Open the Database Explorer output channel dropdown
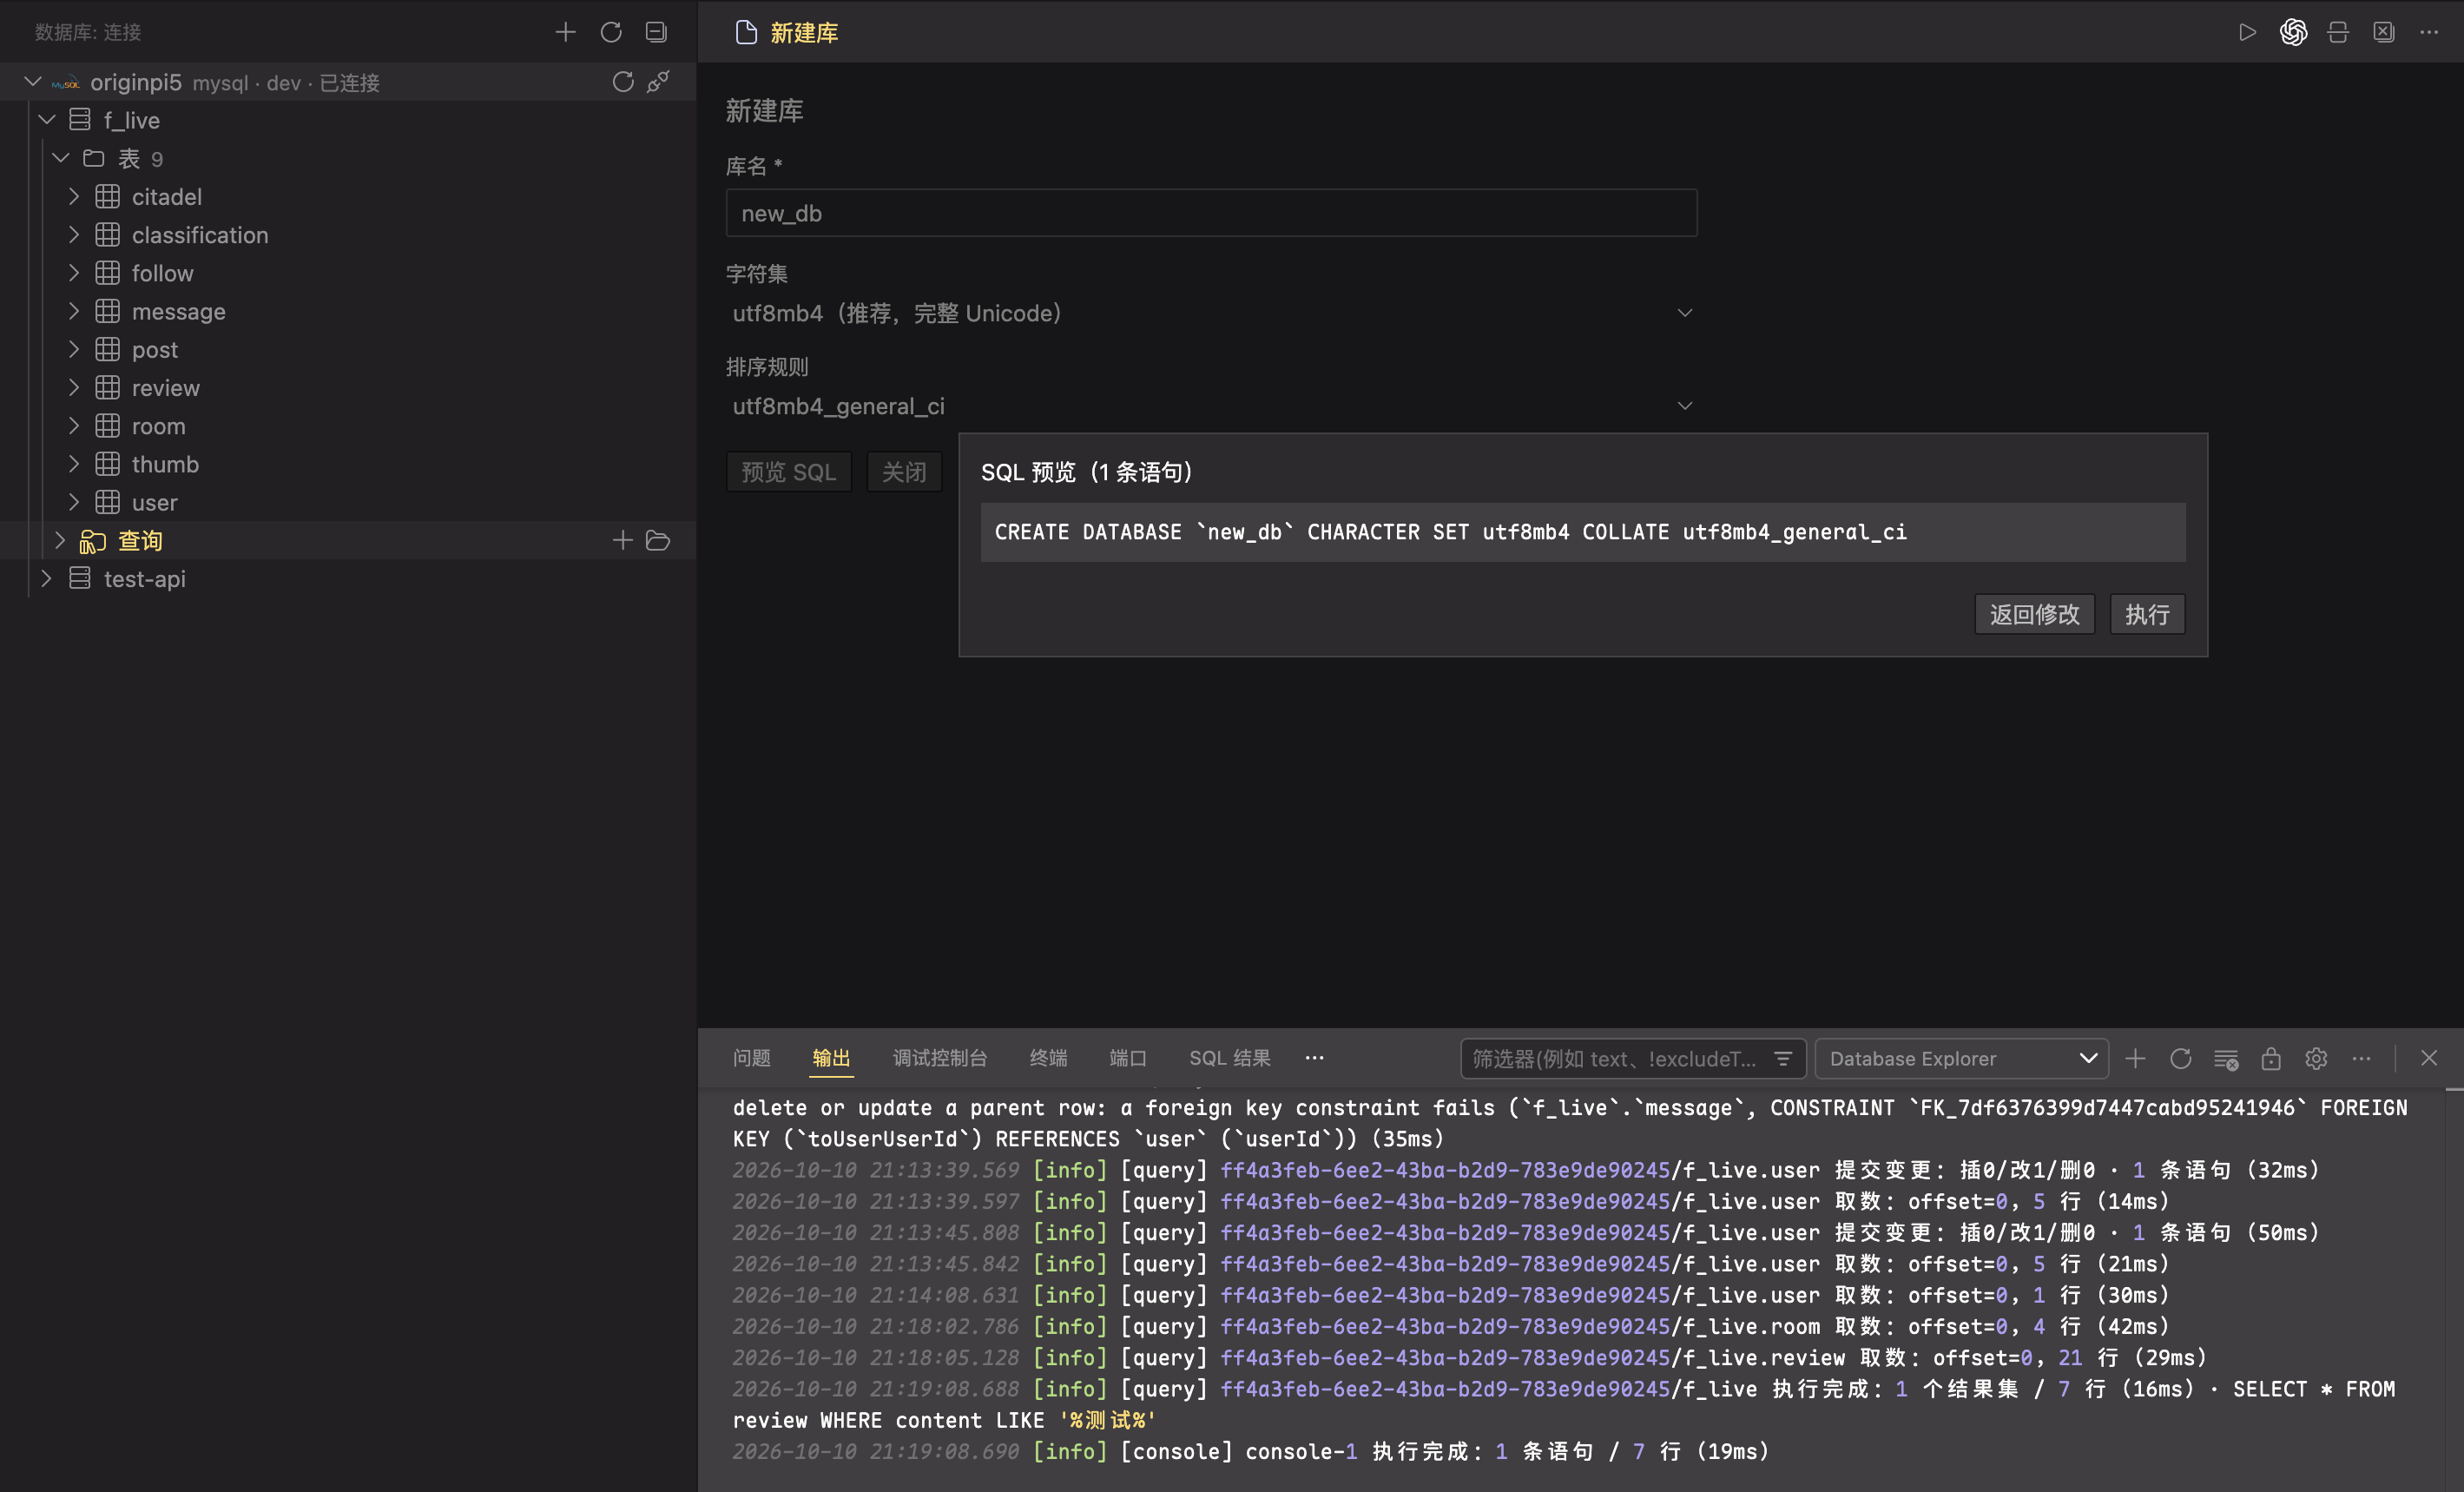Image resolution: width=2464 pixels, height=1492 pixels. [1962, 1058]
